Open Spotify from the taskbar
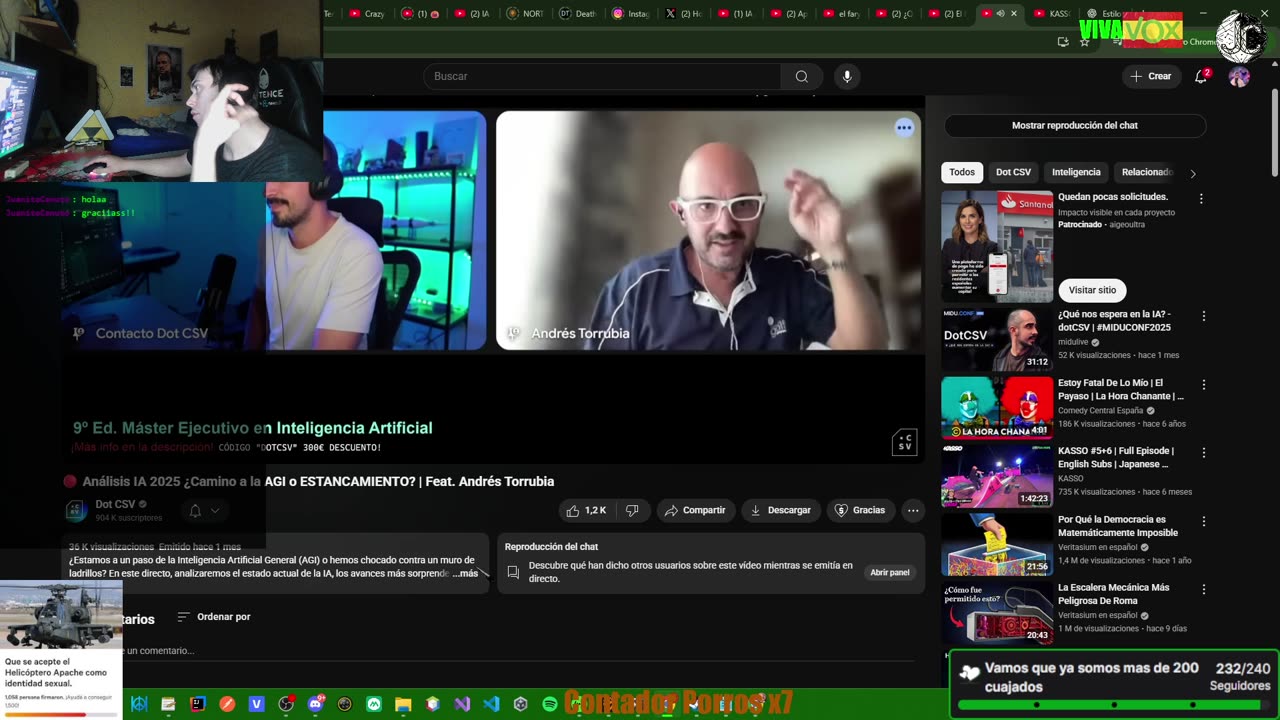The height and width of the screenshot is (720, 1280). coord(549,704)
